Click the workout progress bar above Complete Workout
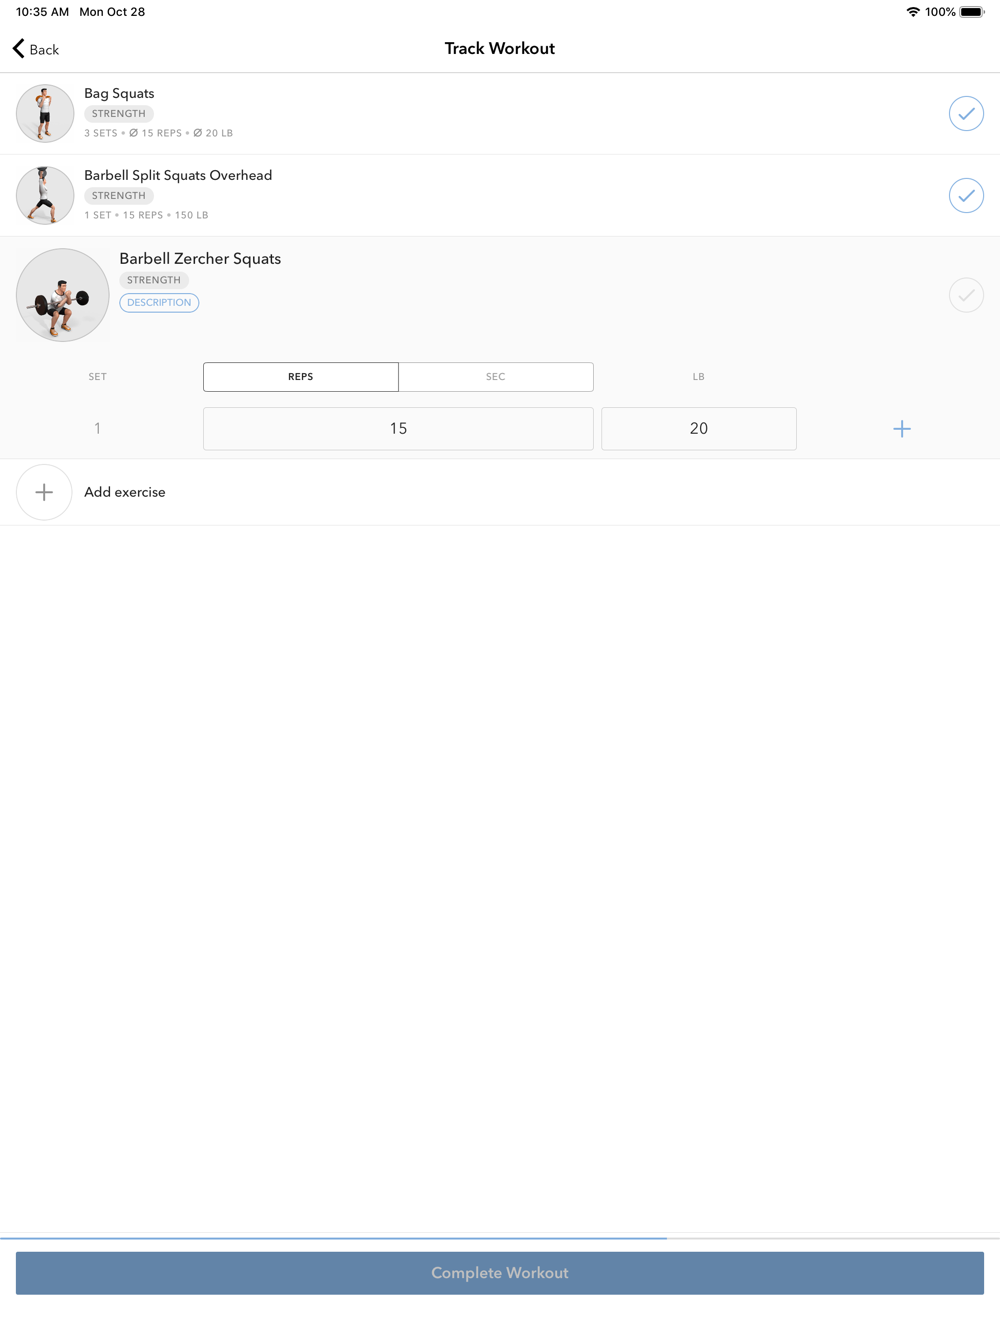 500,1238
